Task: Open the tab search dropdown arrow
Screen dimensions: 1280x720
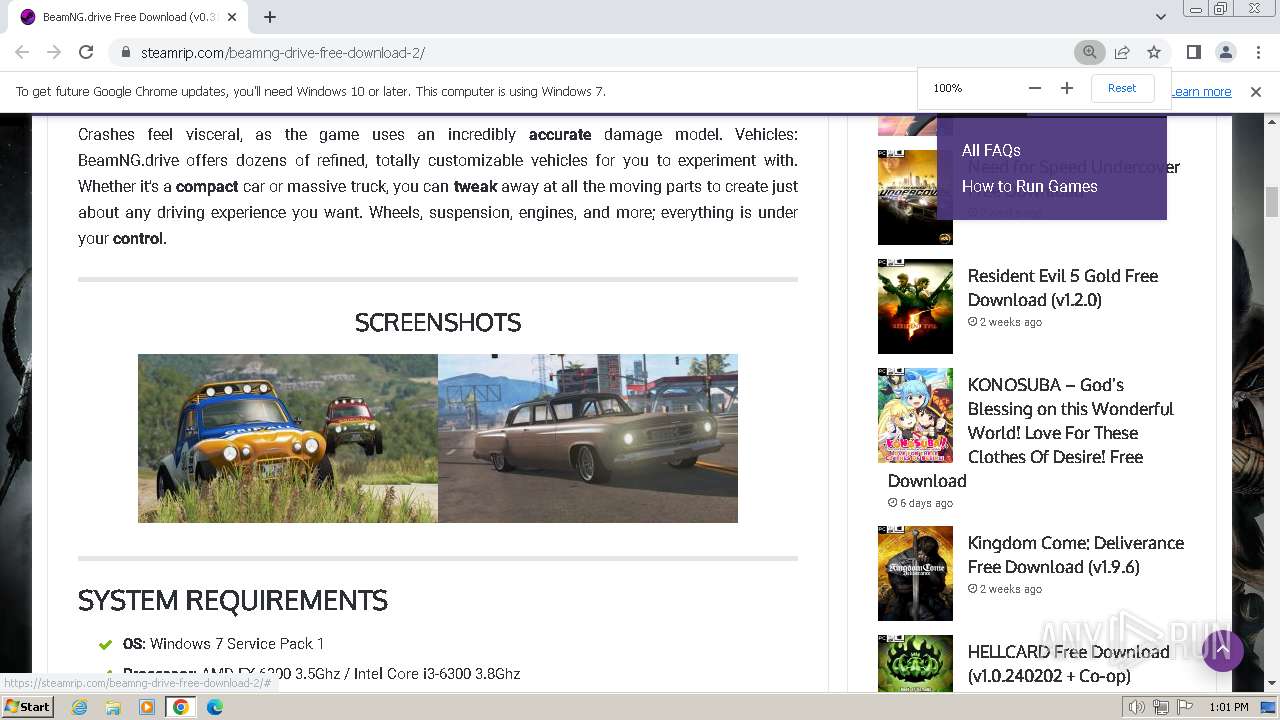Action: point(1160,17)
